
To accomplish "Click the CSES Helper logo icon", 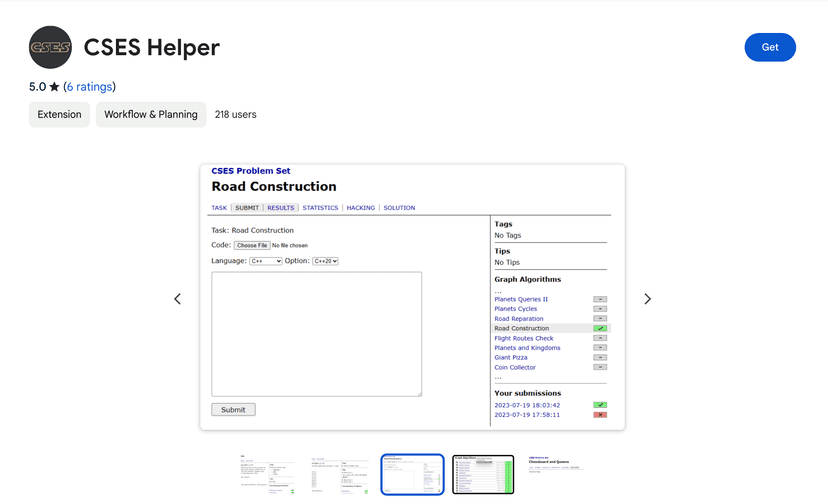I will [50, 47].
